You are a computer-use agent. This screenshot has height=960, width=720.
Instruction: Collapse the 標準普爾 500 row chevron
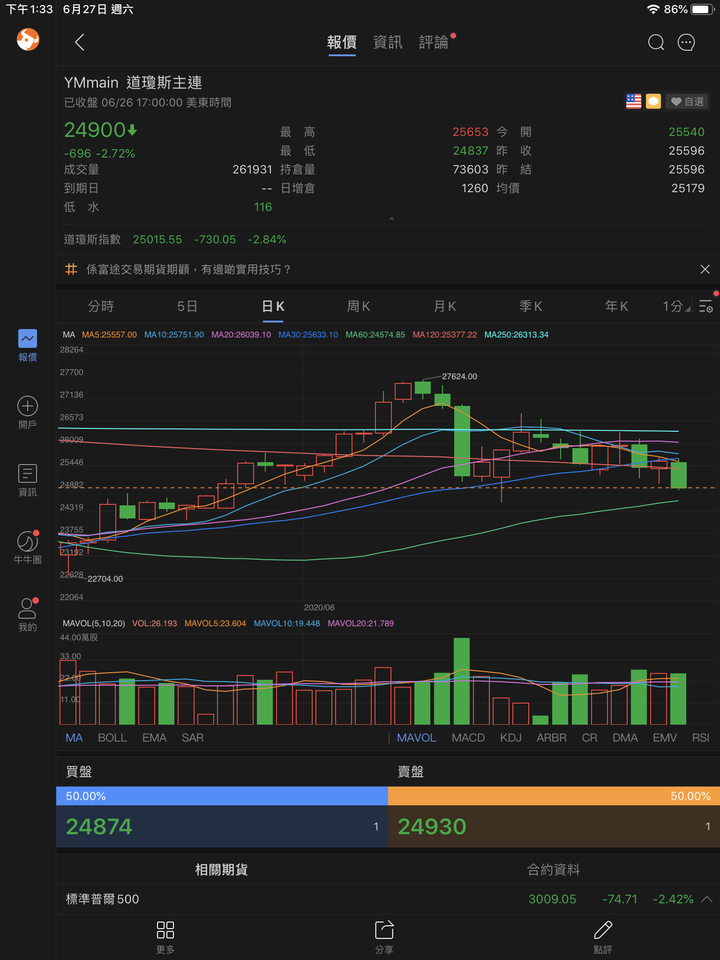707,899
